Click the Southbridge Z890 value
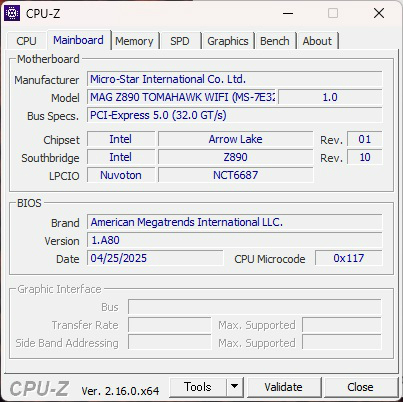Image resolution: width=403 pixels, height=402 pixels. [x=236, y=157]
